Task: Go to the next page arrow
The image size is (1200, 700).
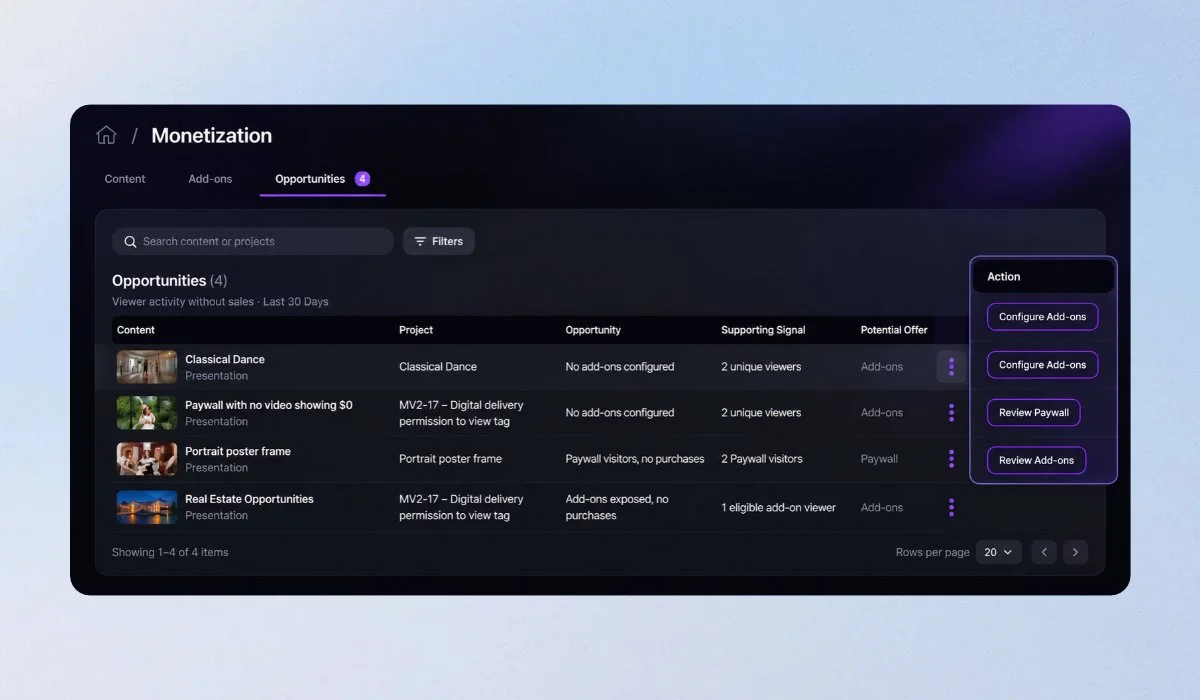Action: coord(1076,552)
